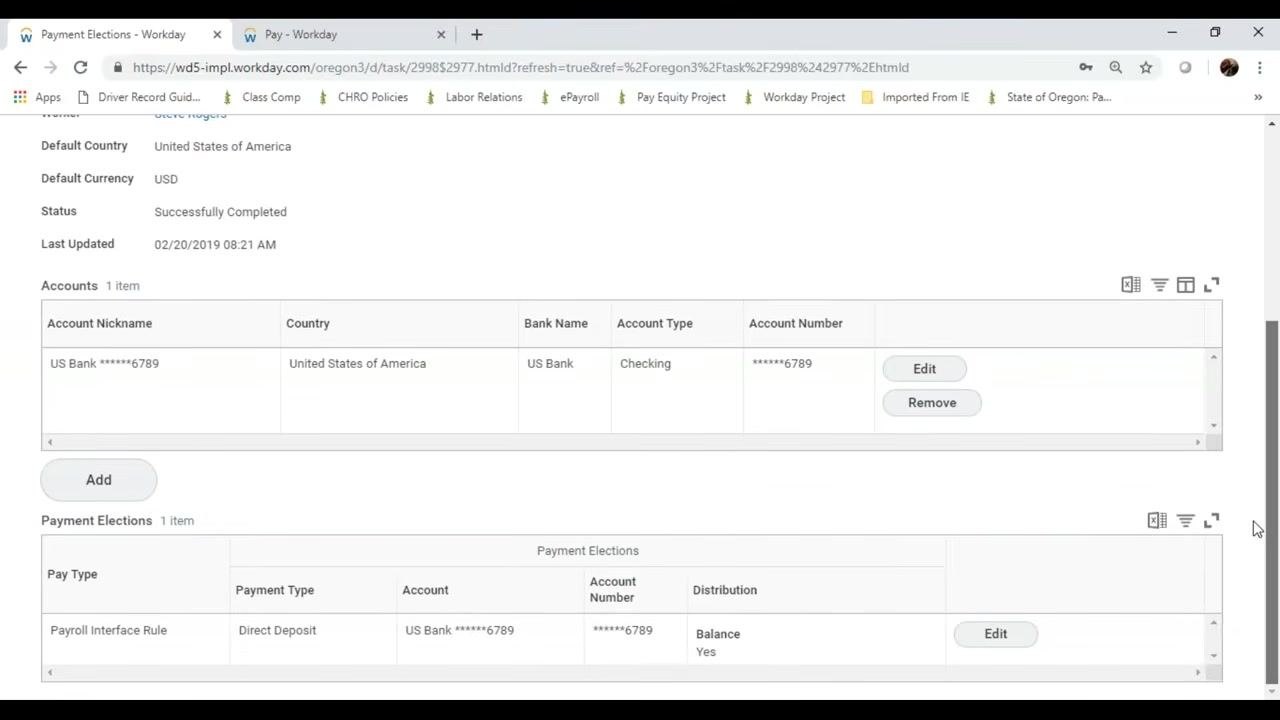Export Accounts table to Excel
Screen dimensions: 1280x720
click(x=1131, y=285)
